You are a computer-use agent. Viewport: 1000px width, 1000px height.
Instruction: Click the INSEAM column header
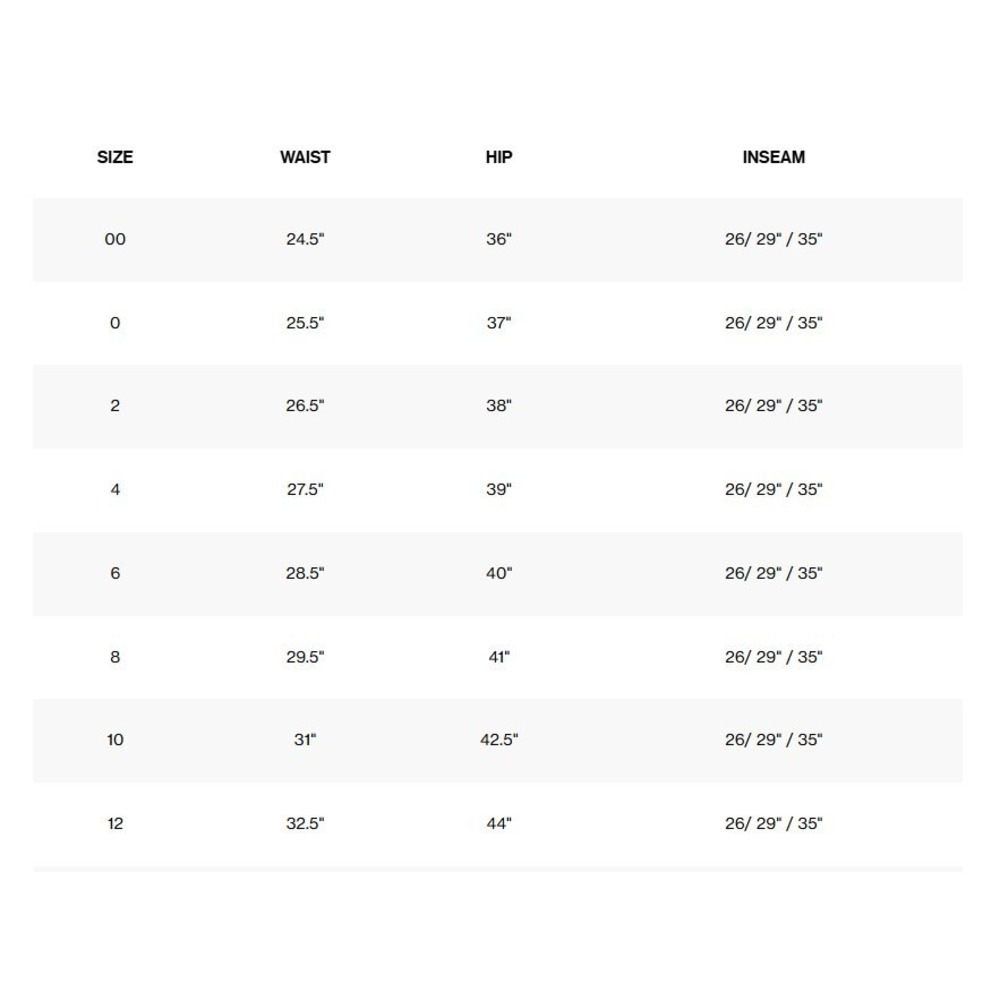pos(774,157)
